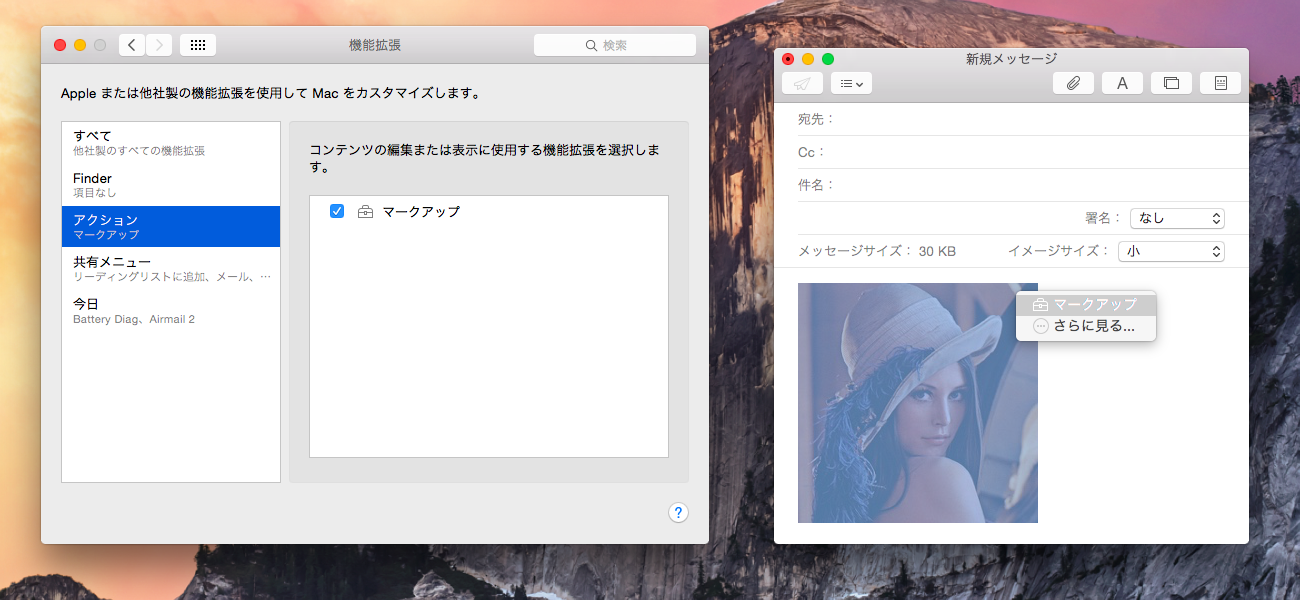Show fonts panel with A icon
Screen dimensions: 1300x600
(1122, 83)
